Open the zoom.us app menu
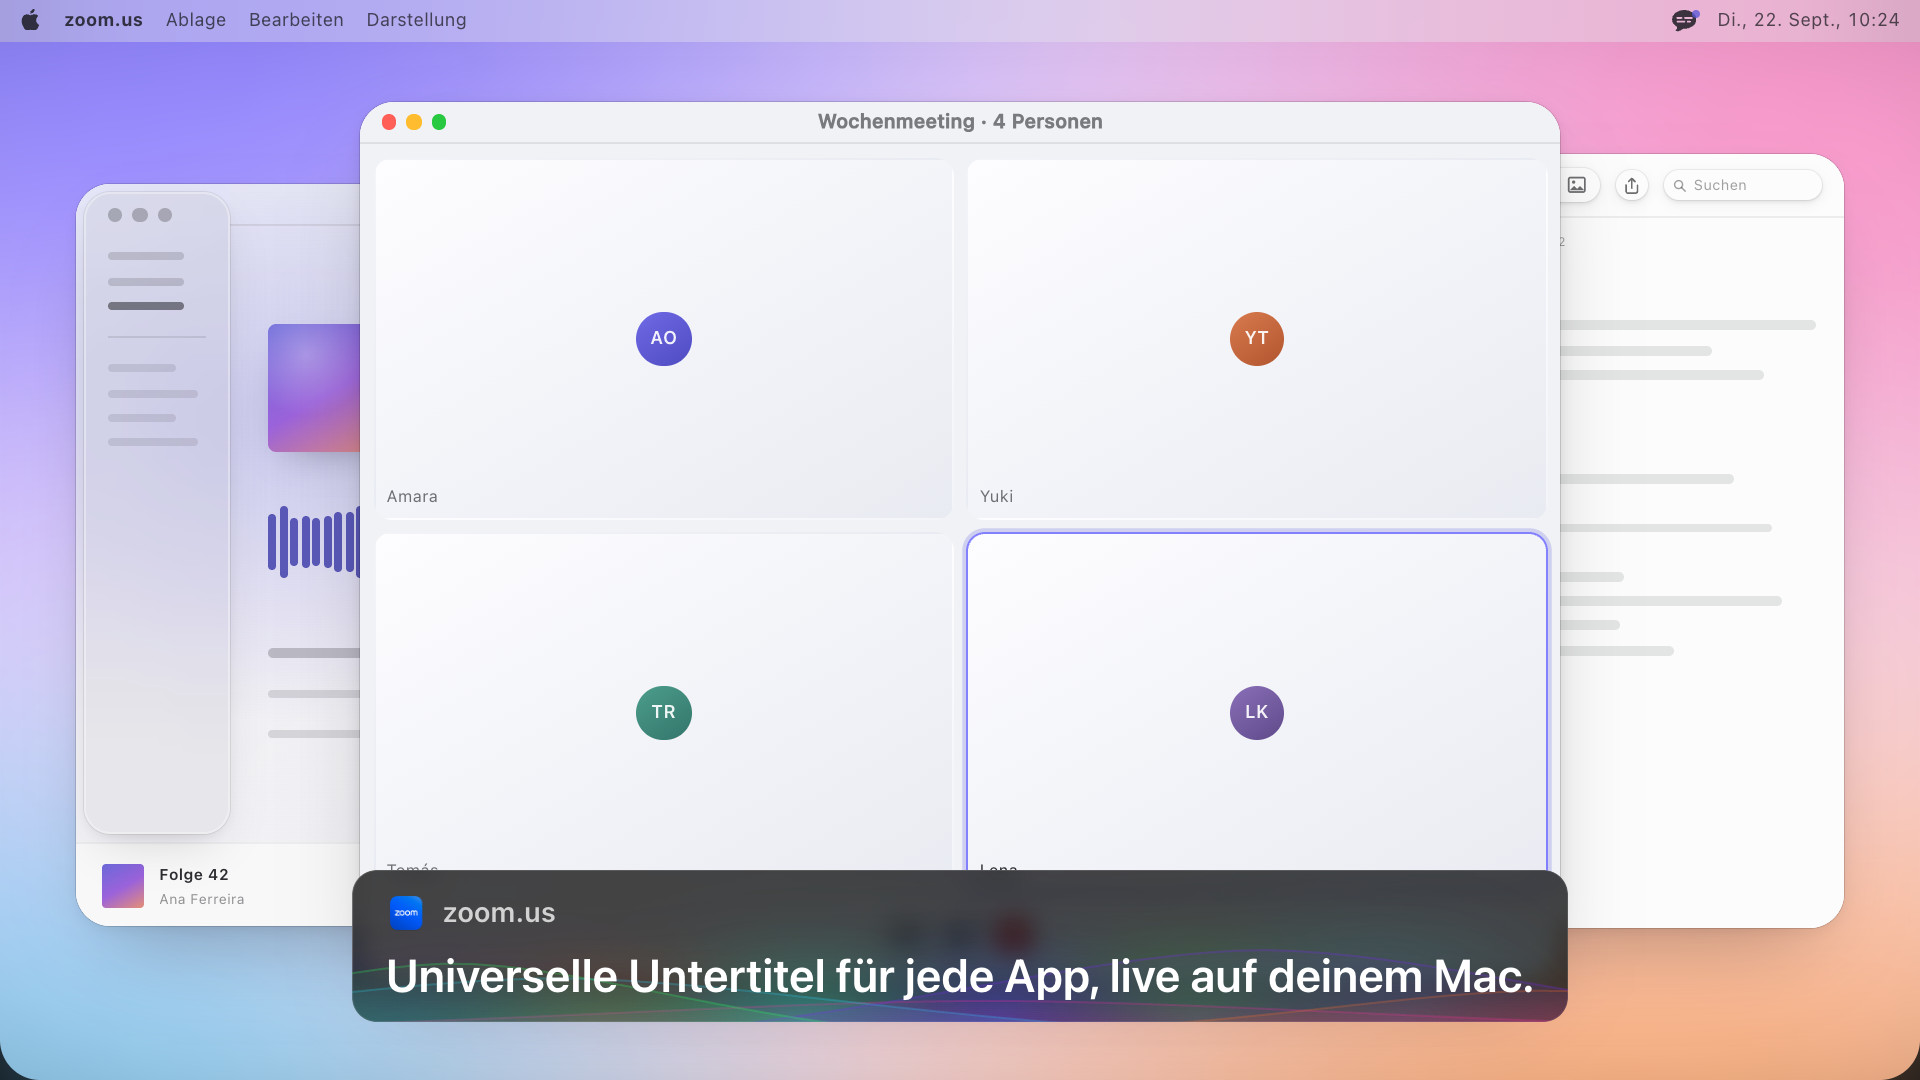Image resolution: width=1920 pixels, height=1080 pixels. (103, 20)
